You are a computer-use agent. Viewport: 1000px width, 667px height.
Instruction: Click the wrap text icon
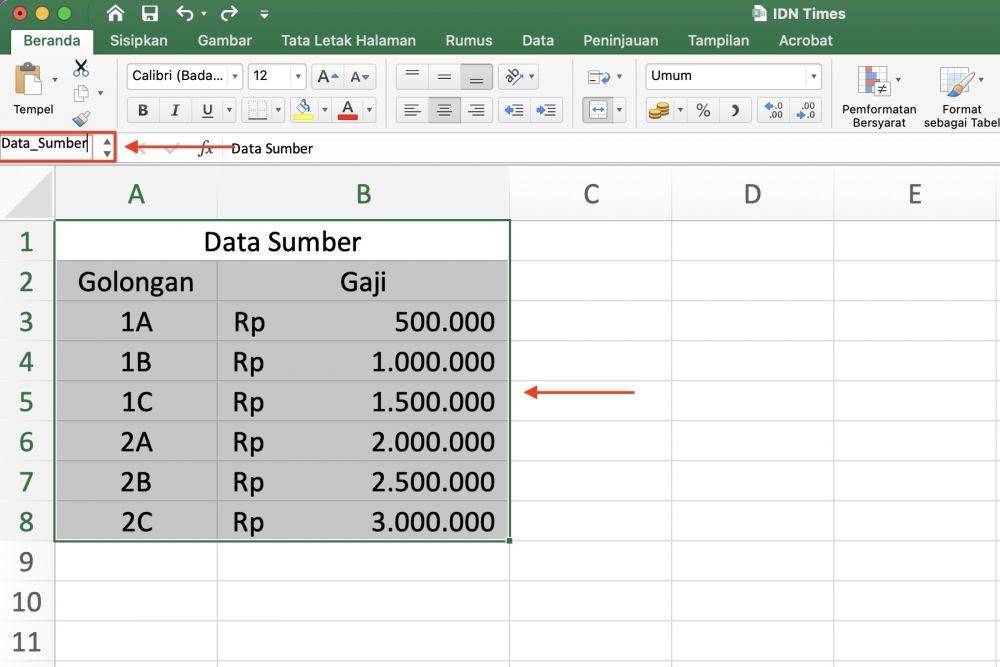[x=599, y=77]
